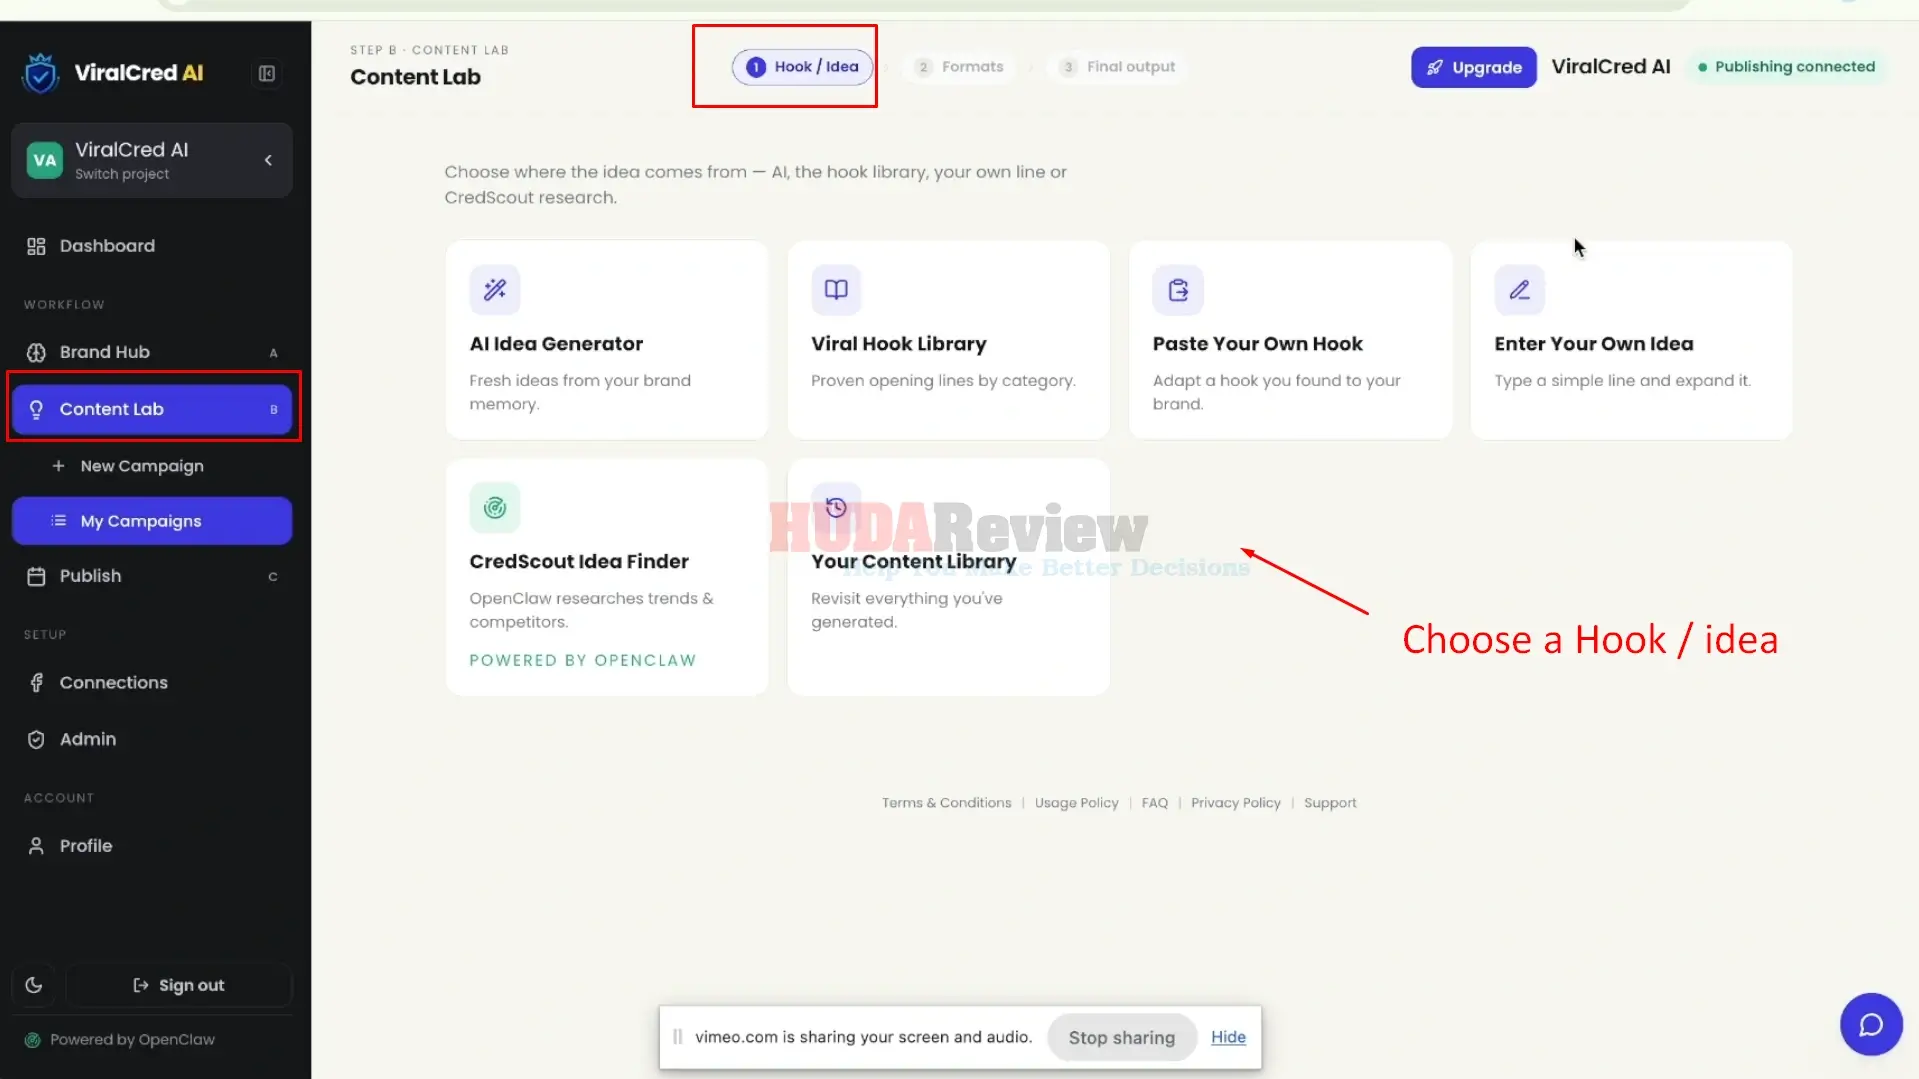Click the sharing bar drag handle

[677, 1037]
